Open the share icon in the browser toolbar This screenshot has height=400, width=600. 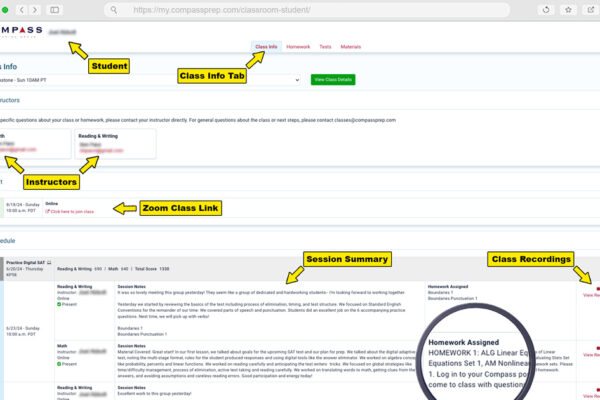click(x=591, y=10)
